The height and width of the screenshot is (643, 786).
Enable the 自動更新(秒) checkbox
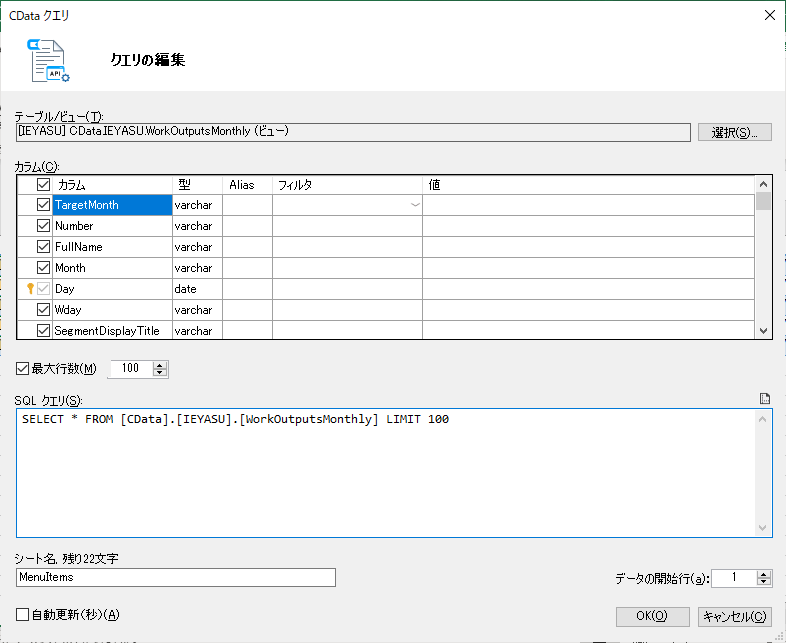tap(22, 614)
